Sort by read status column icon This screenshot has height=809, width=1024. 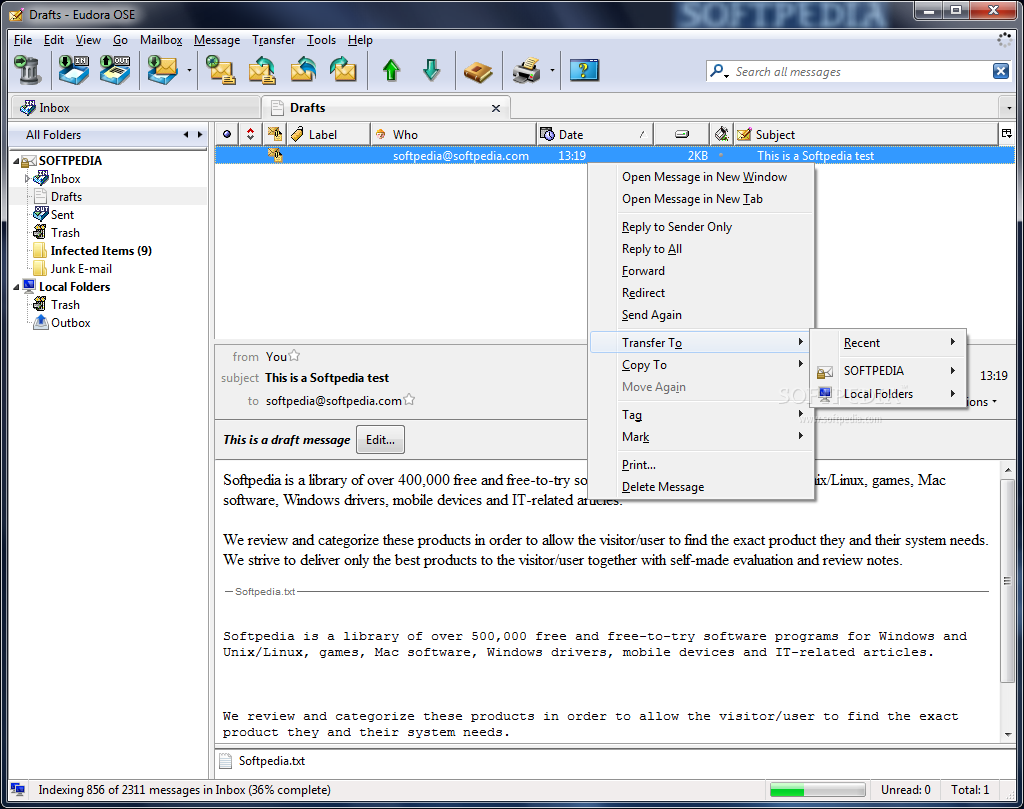point(227,134)
